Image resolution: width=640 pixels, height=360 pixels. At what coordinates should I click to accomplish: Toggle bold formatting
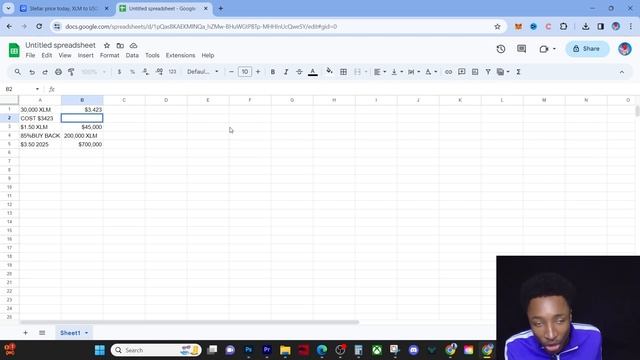(x=273, y=72)
